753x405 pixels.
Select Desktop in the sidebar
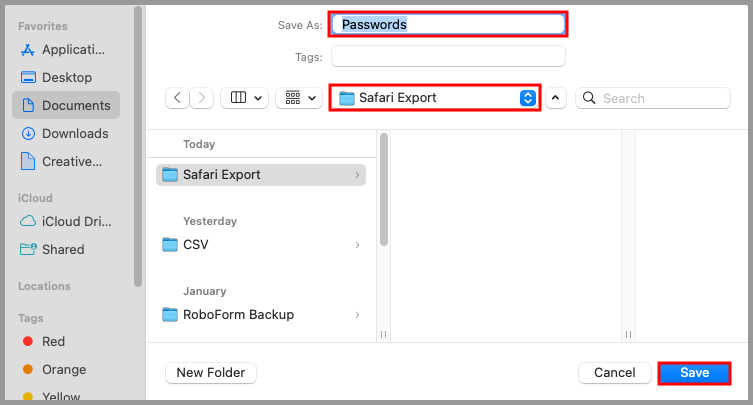[x=66, y=77]
